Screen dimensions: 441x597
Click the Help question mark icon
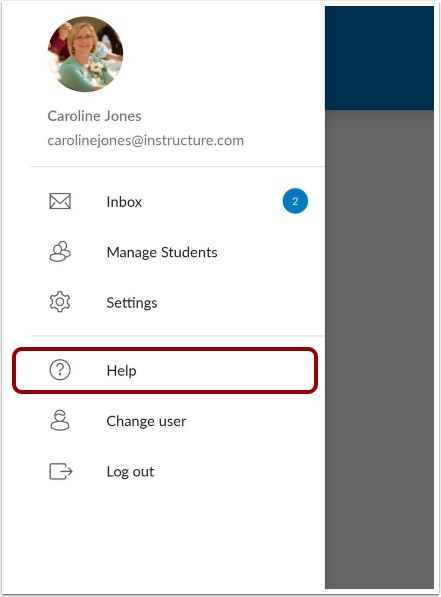click(60, 370)
